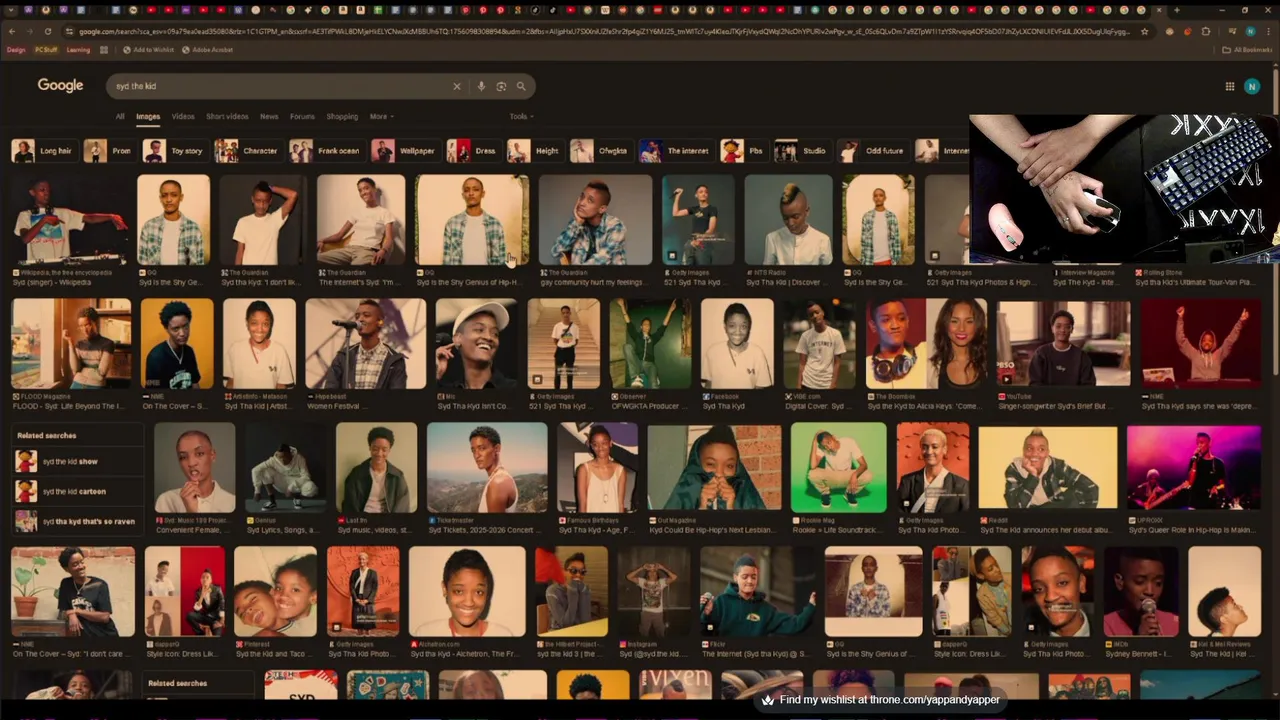This screenshot has width=1280, height=720.
Task: Click syd tha kyd that's so raven search
Action: click(x=76, y=521)
